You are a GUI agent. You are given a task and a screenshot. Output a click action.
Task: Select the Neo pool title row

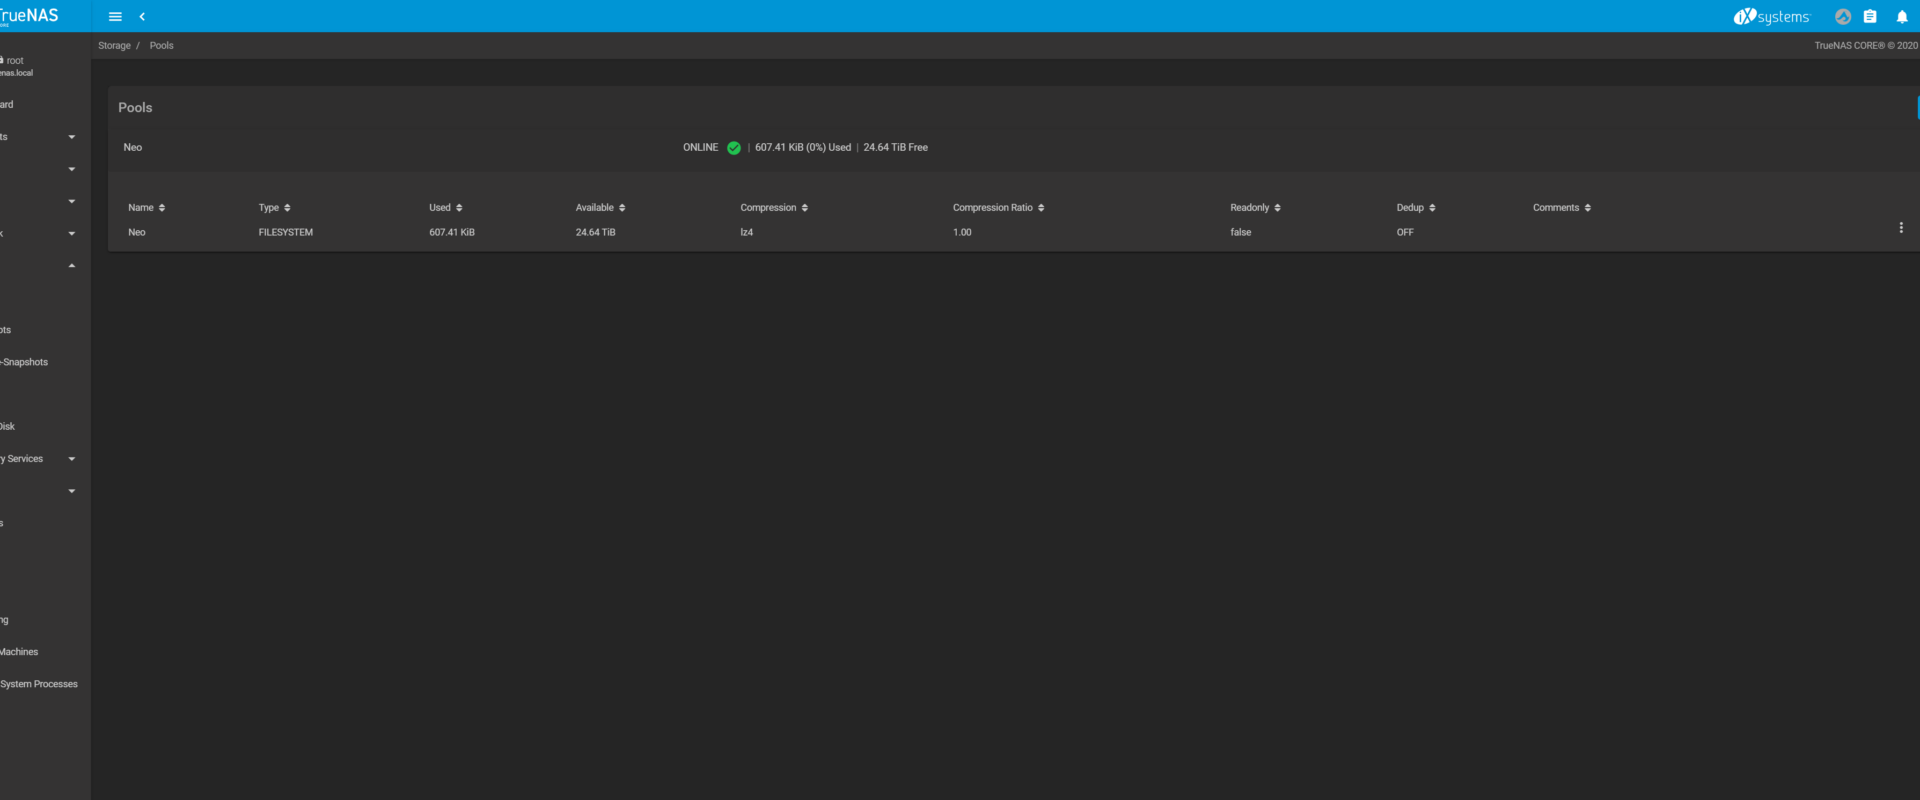click(1013, 148)
